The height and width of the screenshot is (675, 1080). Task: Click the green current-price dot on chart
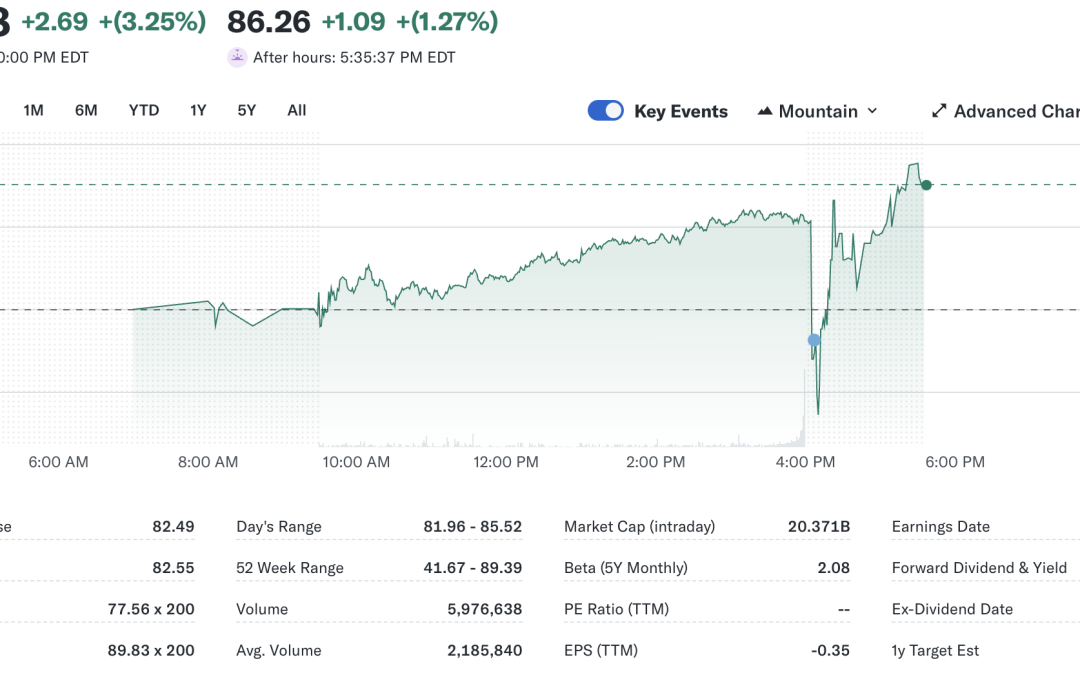click(x=927, y=185)
